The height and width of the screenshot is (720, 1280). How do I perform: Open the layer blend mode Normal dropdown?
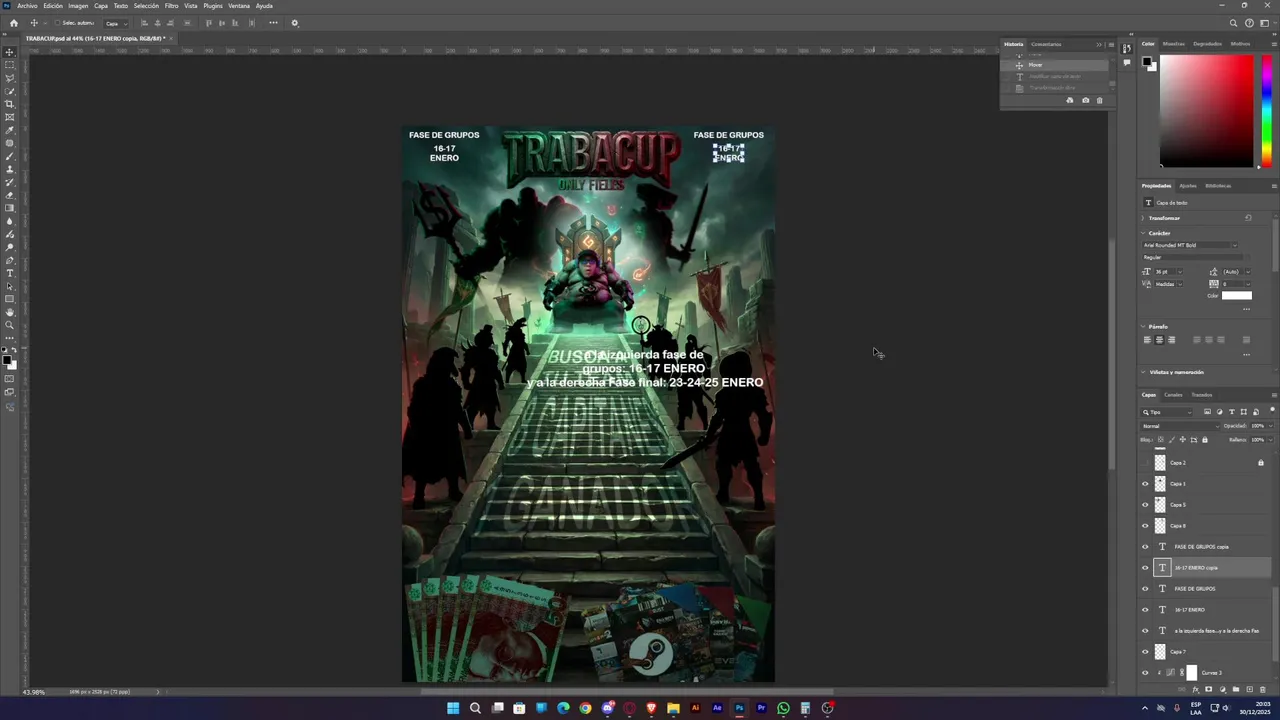click(1180, 426)
